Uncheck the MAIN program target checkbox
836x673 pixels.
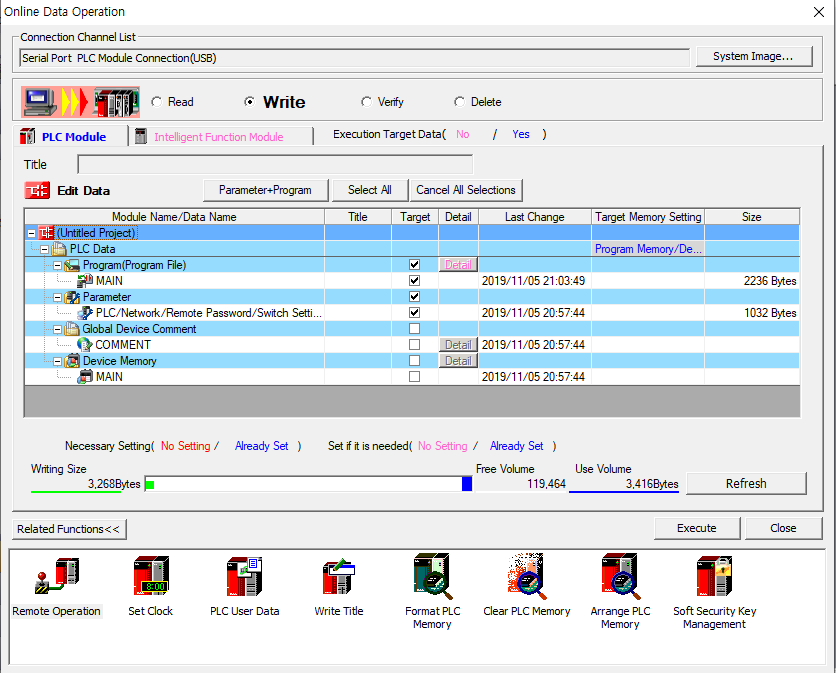click(x=414, y=281)
